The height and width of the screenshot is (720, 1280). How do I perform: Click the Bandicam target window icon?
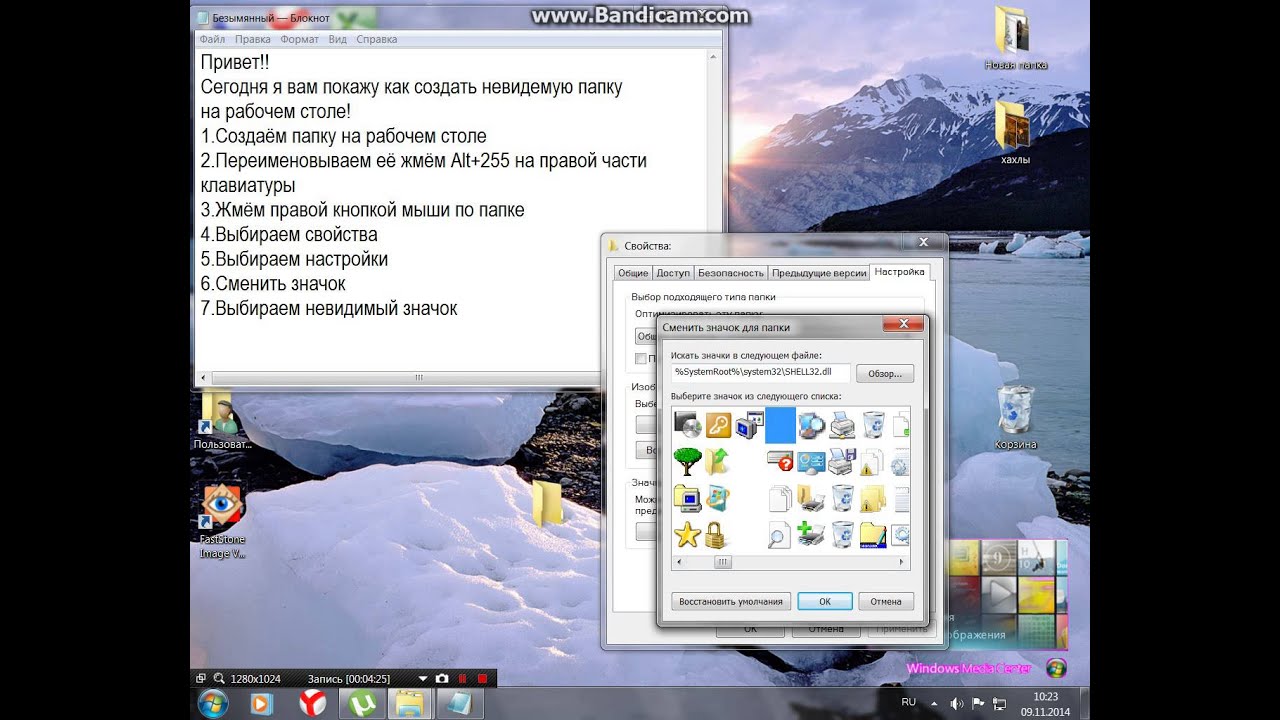tap(201, 678)
